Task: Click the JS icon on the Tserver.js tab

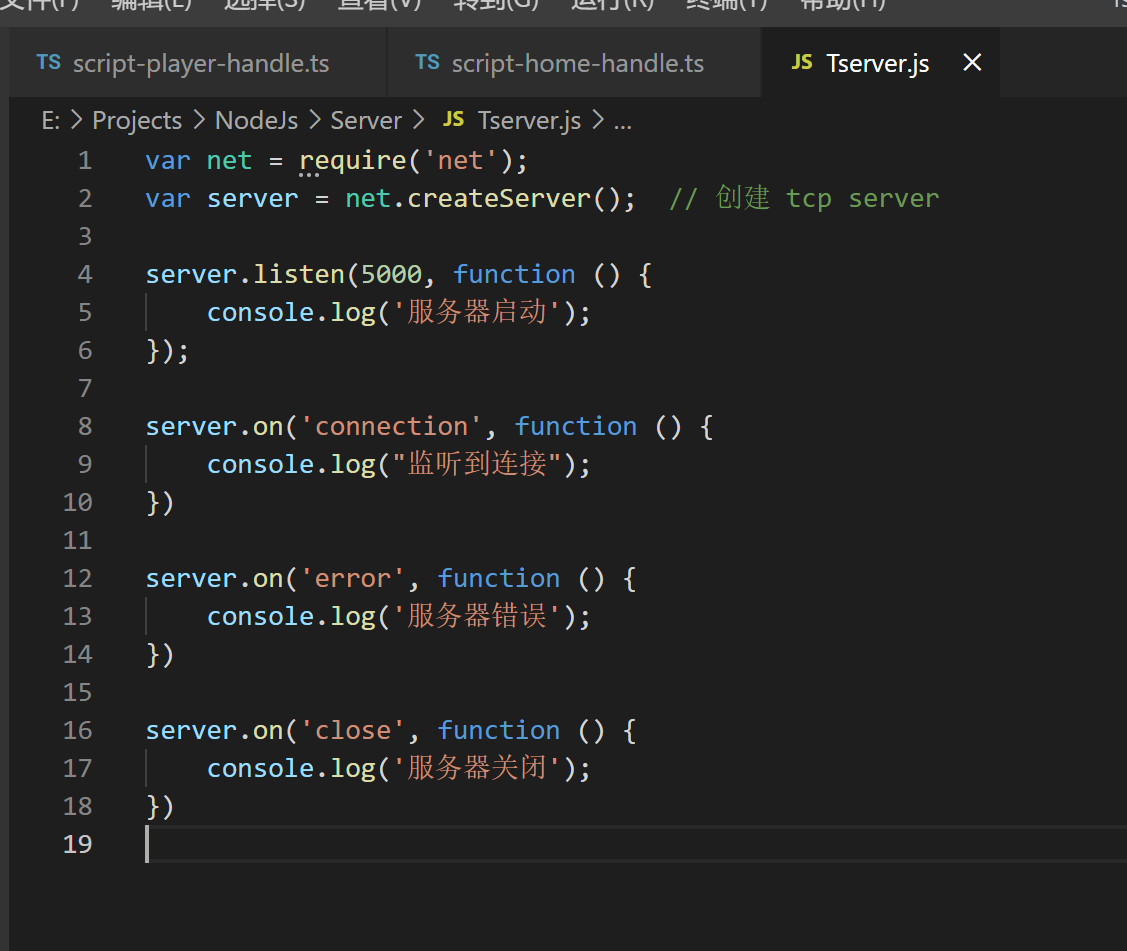Action: pos(801,62)
